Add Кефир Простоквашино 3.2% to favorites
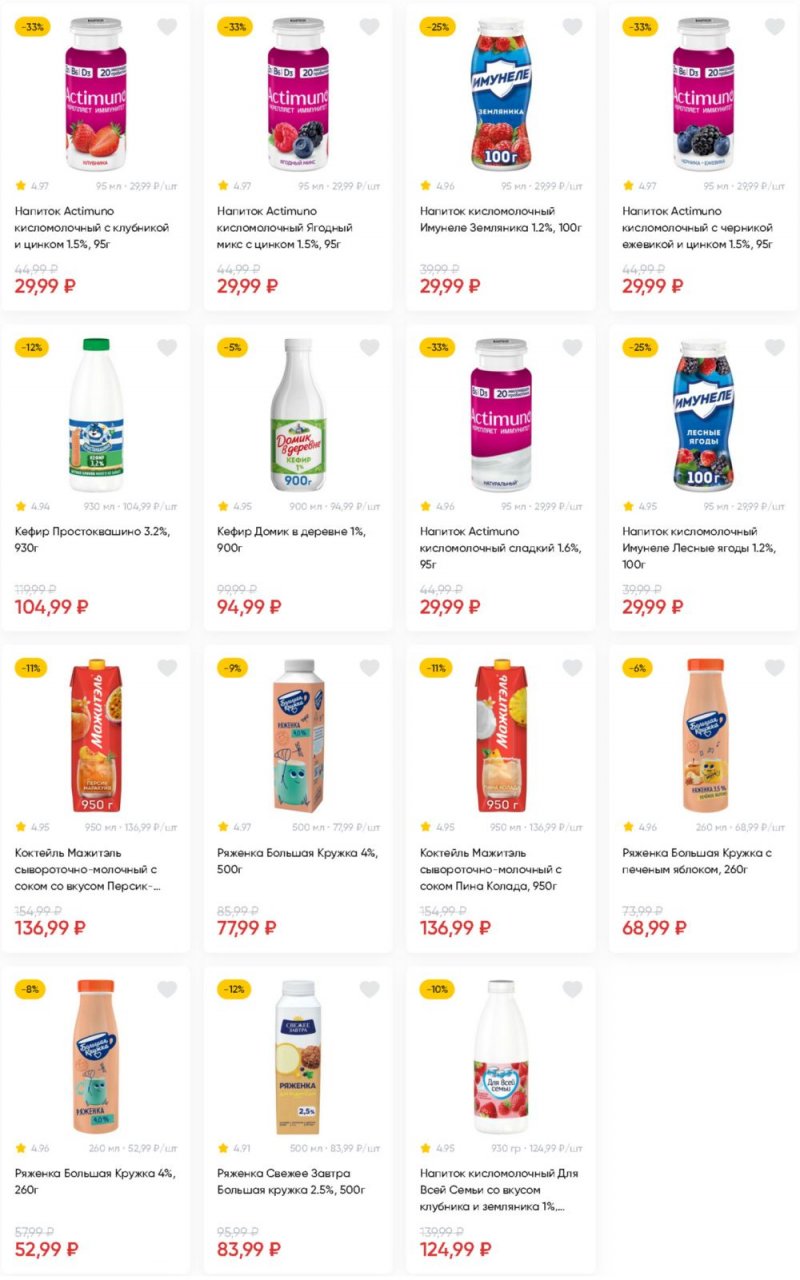Screen dimensions: 800x1280 pos(167,348)
